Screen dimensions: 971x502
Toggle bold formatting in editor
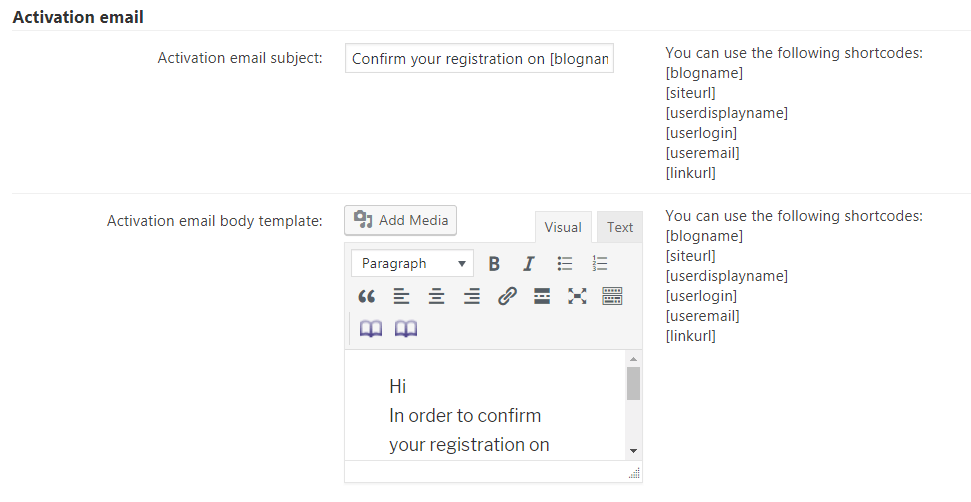(x=494, y=264)
